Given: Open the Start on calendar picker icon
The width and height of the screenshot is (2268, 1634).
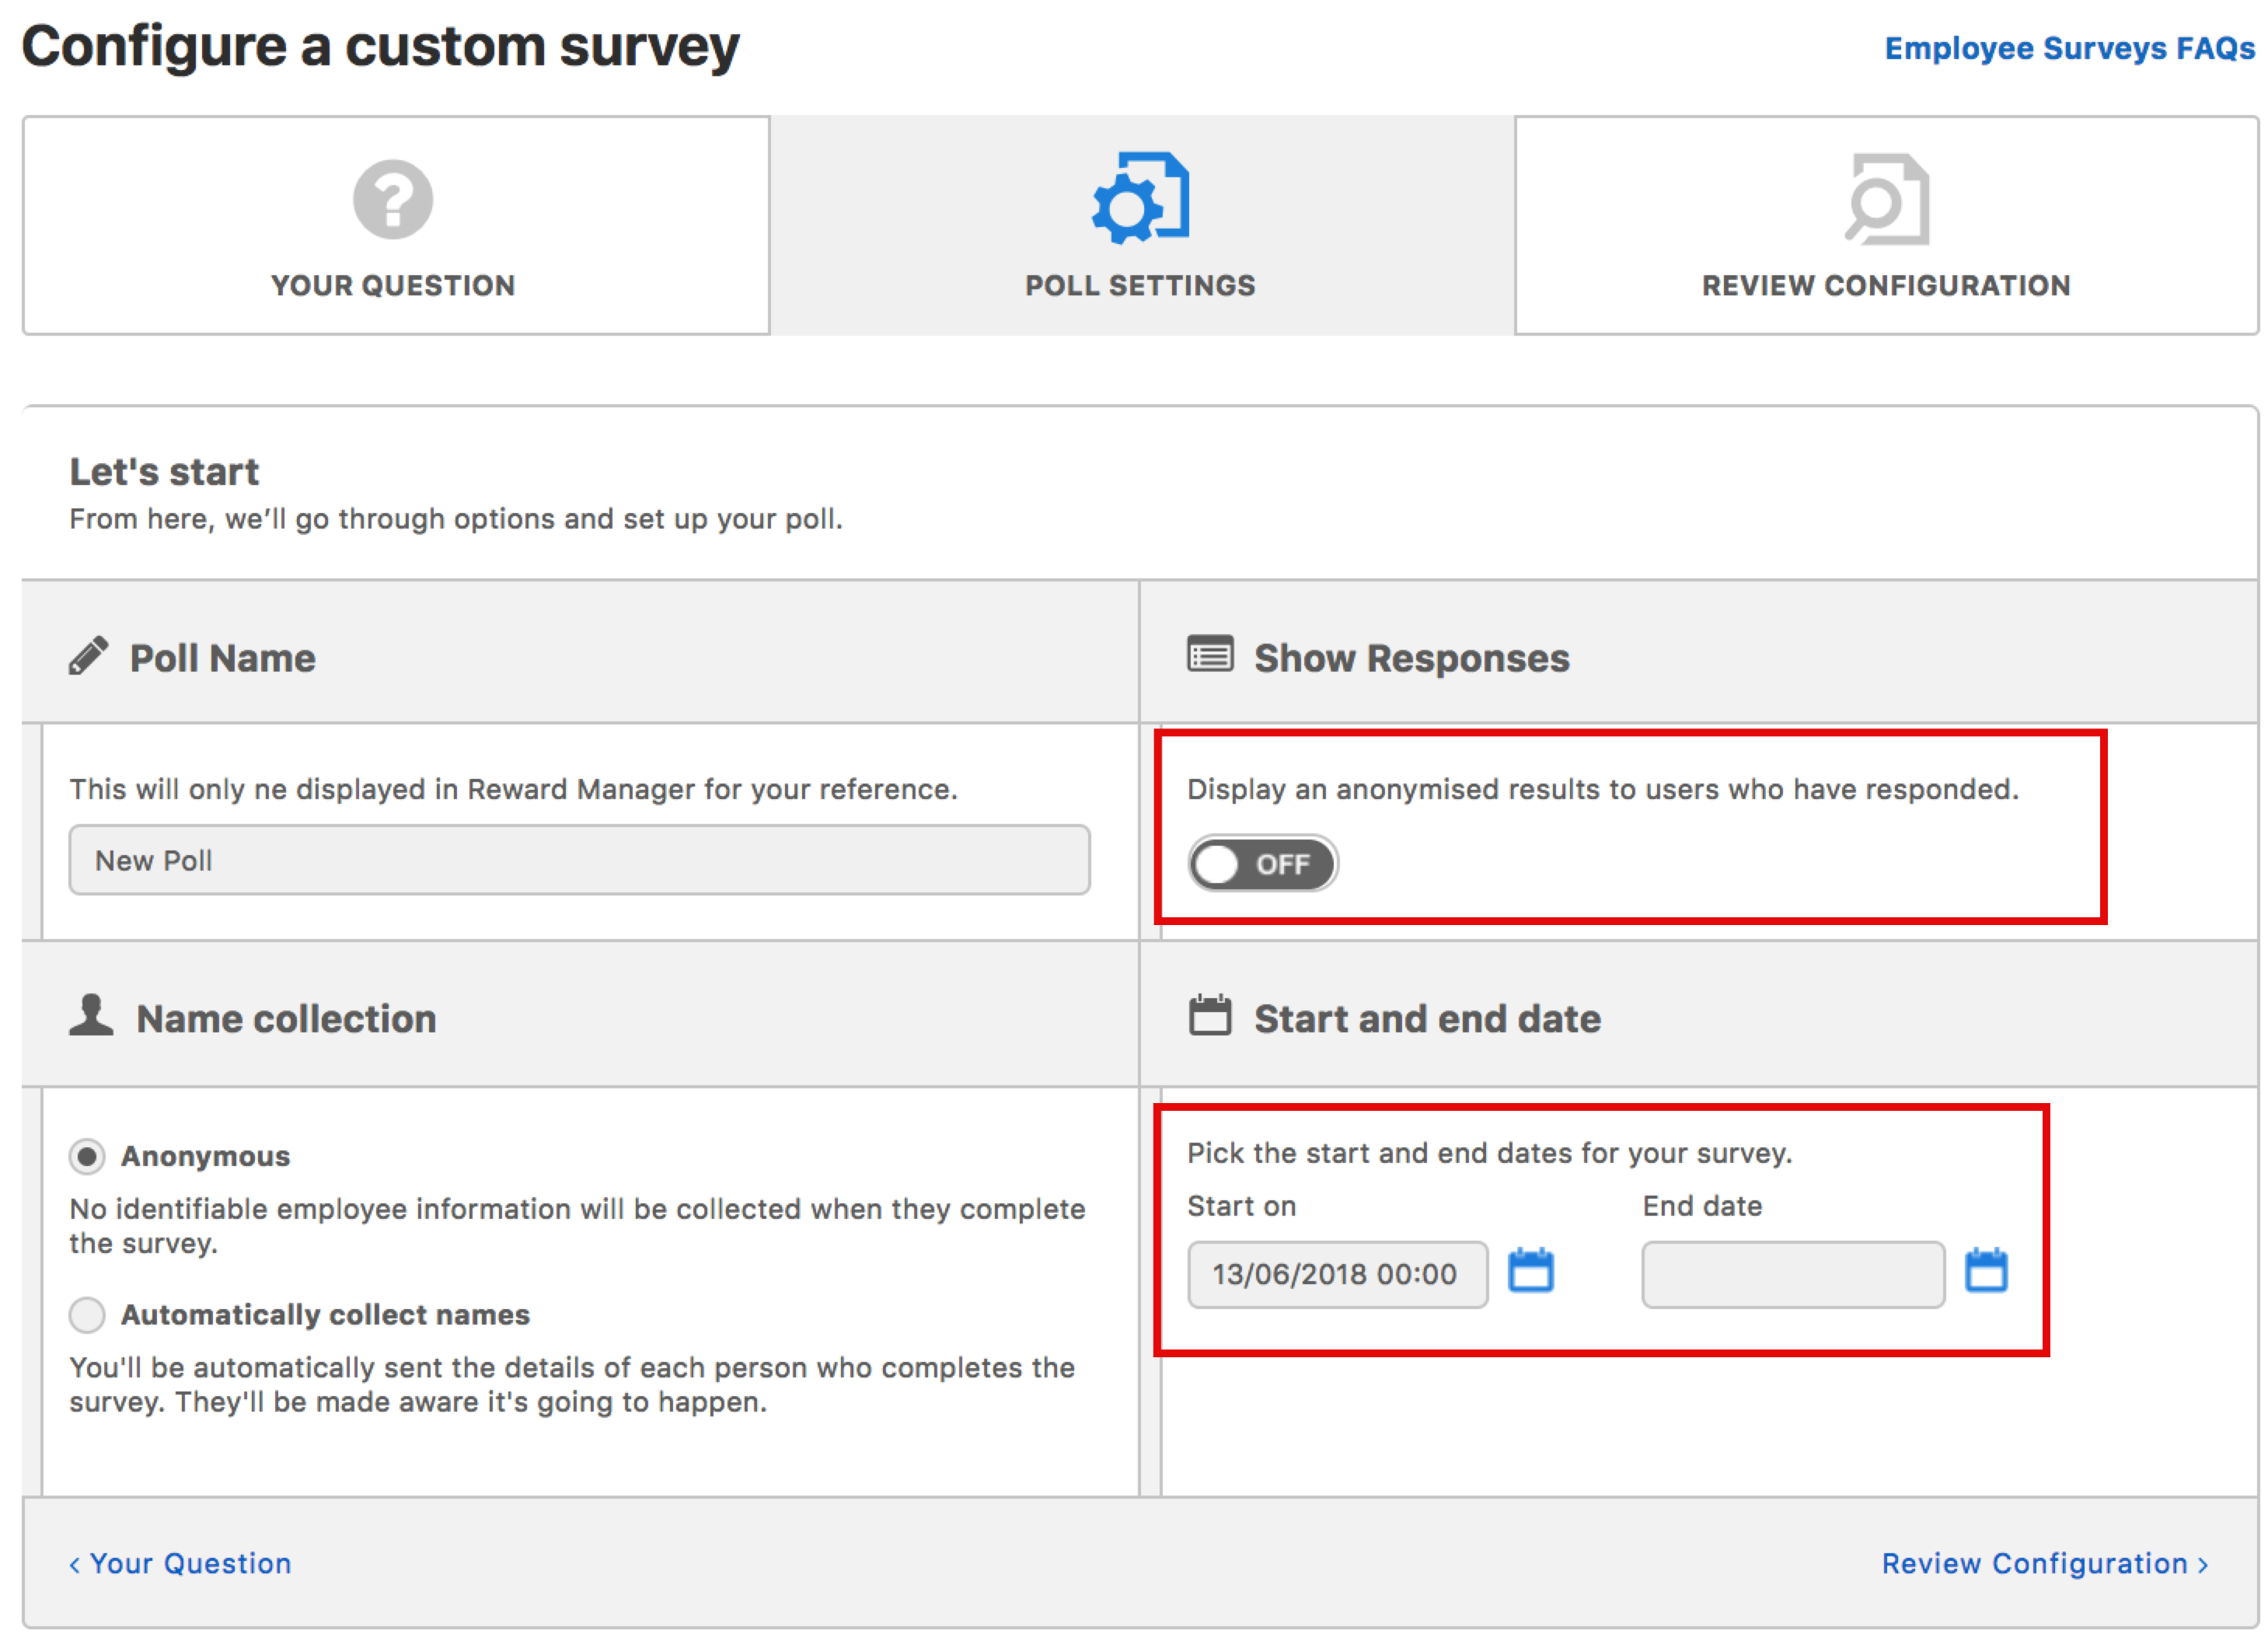Looking at the screenshot, I should pyautogui.click(x=1531, y=1270).
